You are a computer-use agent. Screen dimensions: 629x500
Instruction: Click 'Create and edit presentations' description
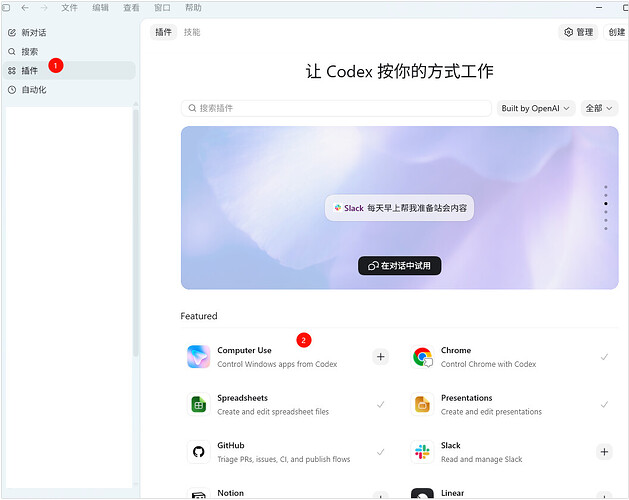point(491,412)
